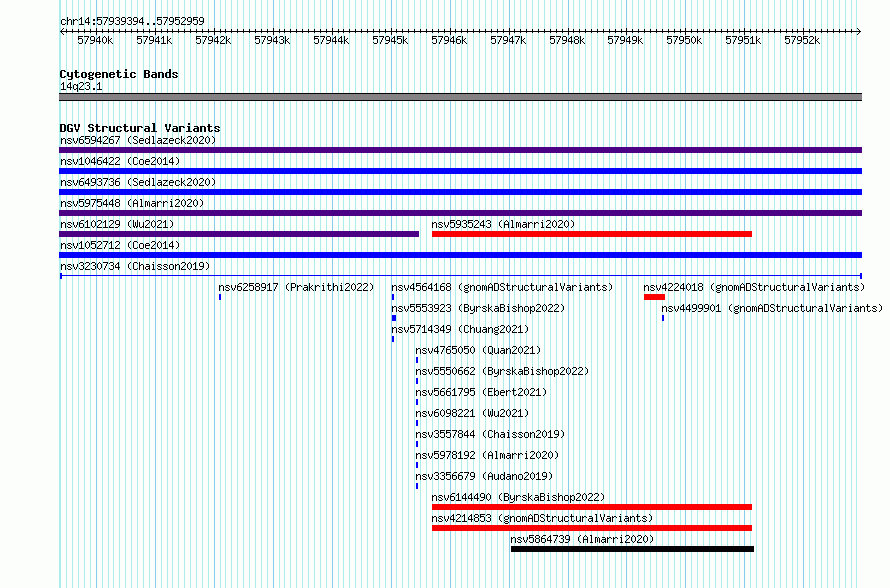Click nsv3557844 (Chaisson2019) label

click(x=490, y=434)
